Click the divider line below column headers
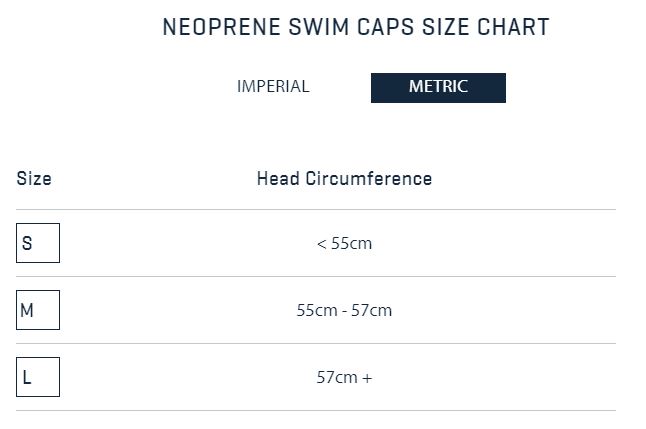This screenshot has height=429, width=646. [316, 209]
